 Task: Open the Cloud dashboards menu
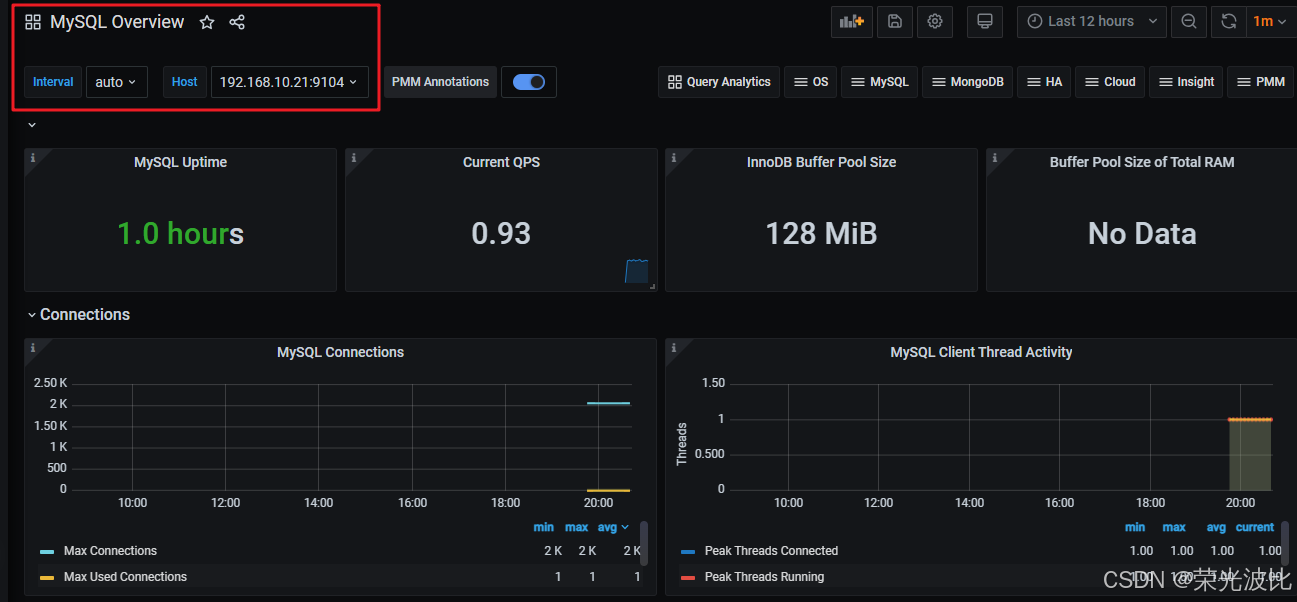[x=1109, y=82]
